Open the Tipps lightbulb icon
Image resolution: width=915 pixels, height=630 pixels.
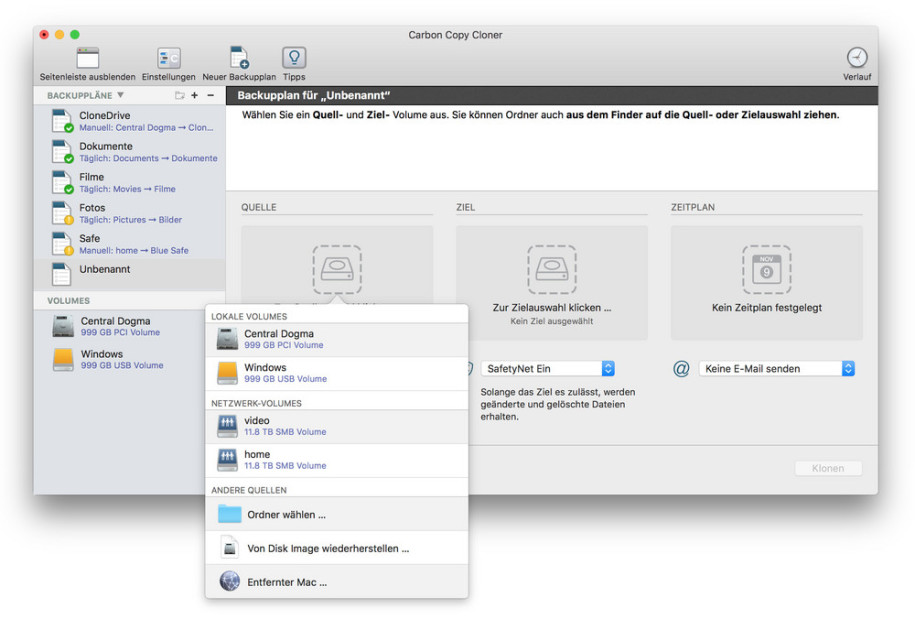click(294, 58)
